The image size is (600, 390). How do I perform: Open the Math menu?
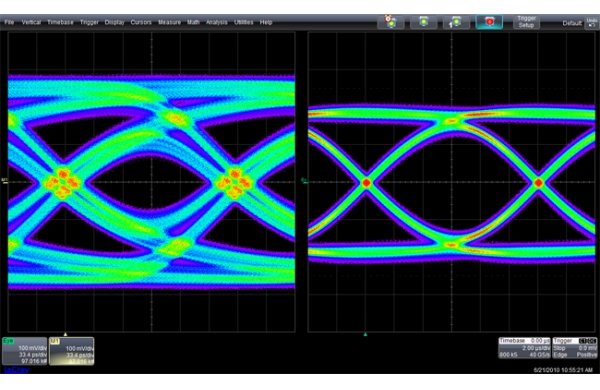[193, 23]
